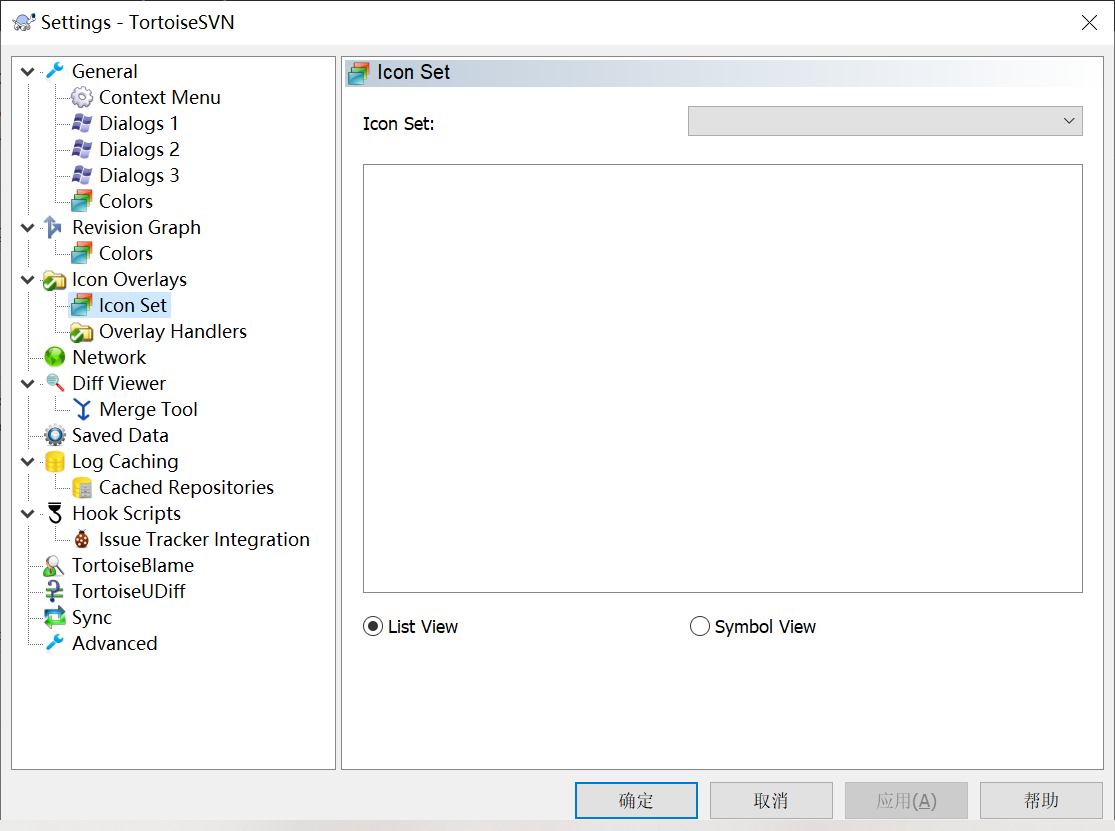The height and width of the screenshot is (831, 1115).
Task: Click the Dialogs 3 label
Action: pos(139,175)
